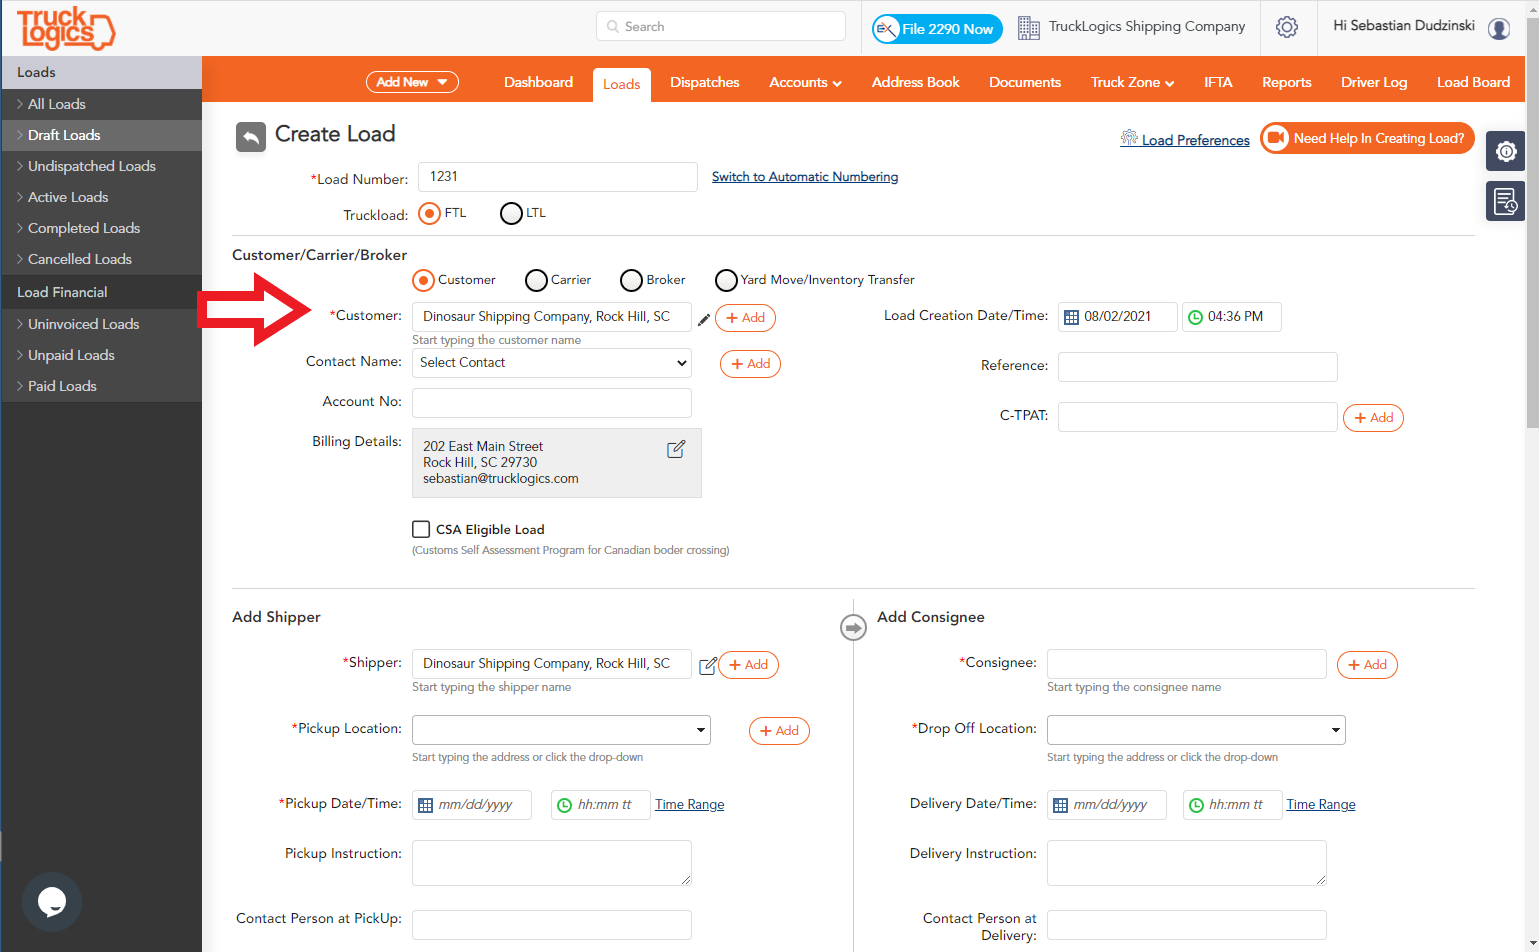Click the Pickup time clock icon
This screenshot has height=952, width=1539.
[x=564, y=805]
